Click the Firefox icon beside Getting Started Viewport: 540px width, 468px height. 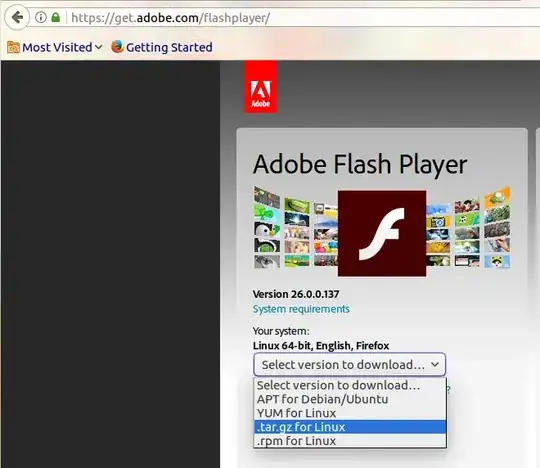pyautogui.click(x=117, y=47)
